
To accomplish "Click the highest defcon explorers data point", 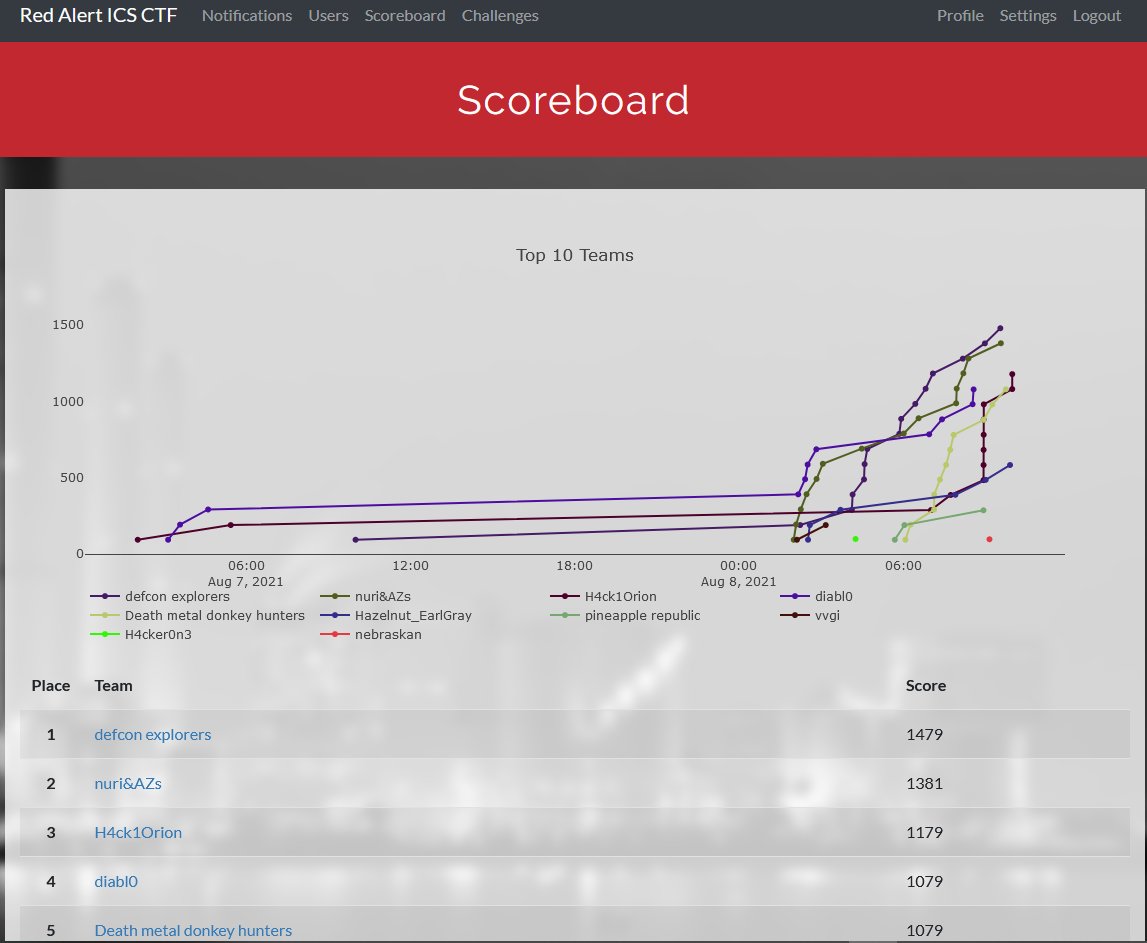I will point(1000,328).
